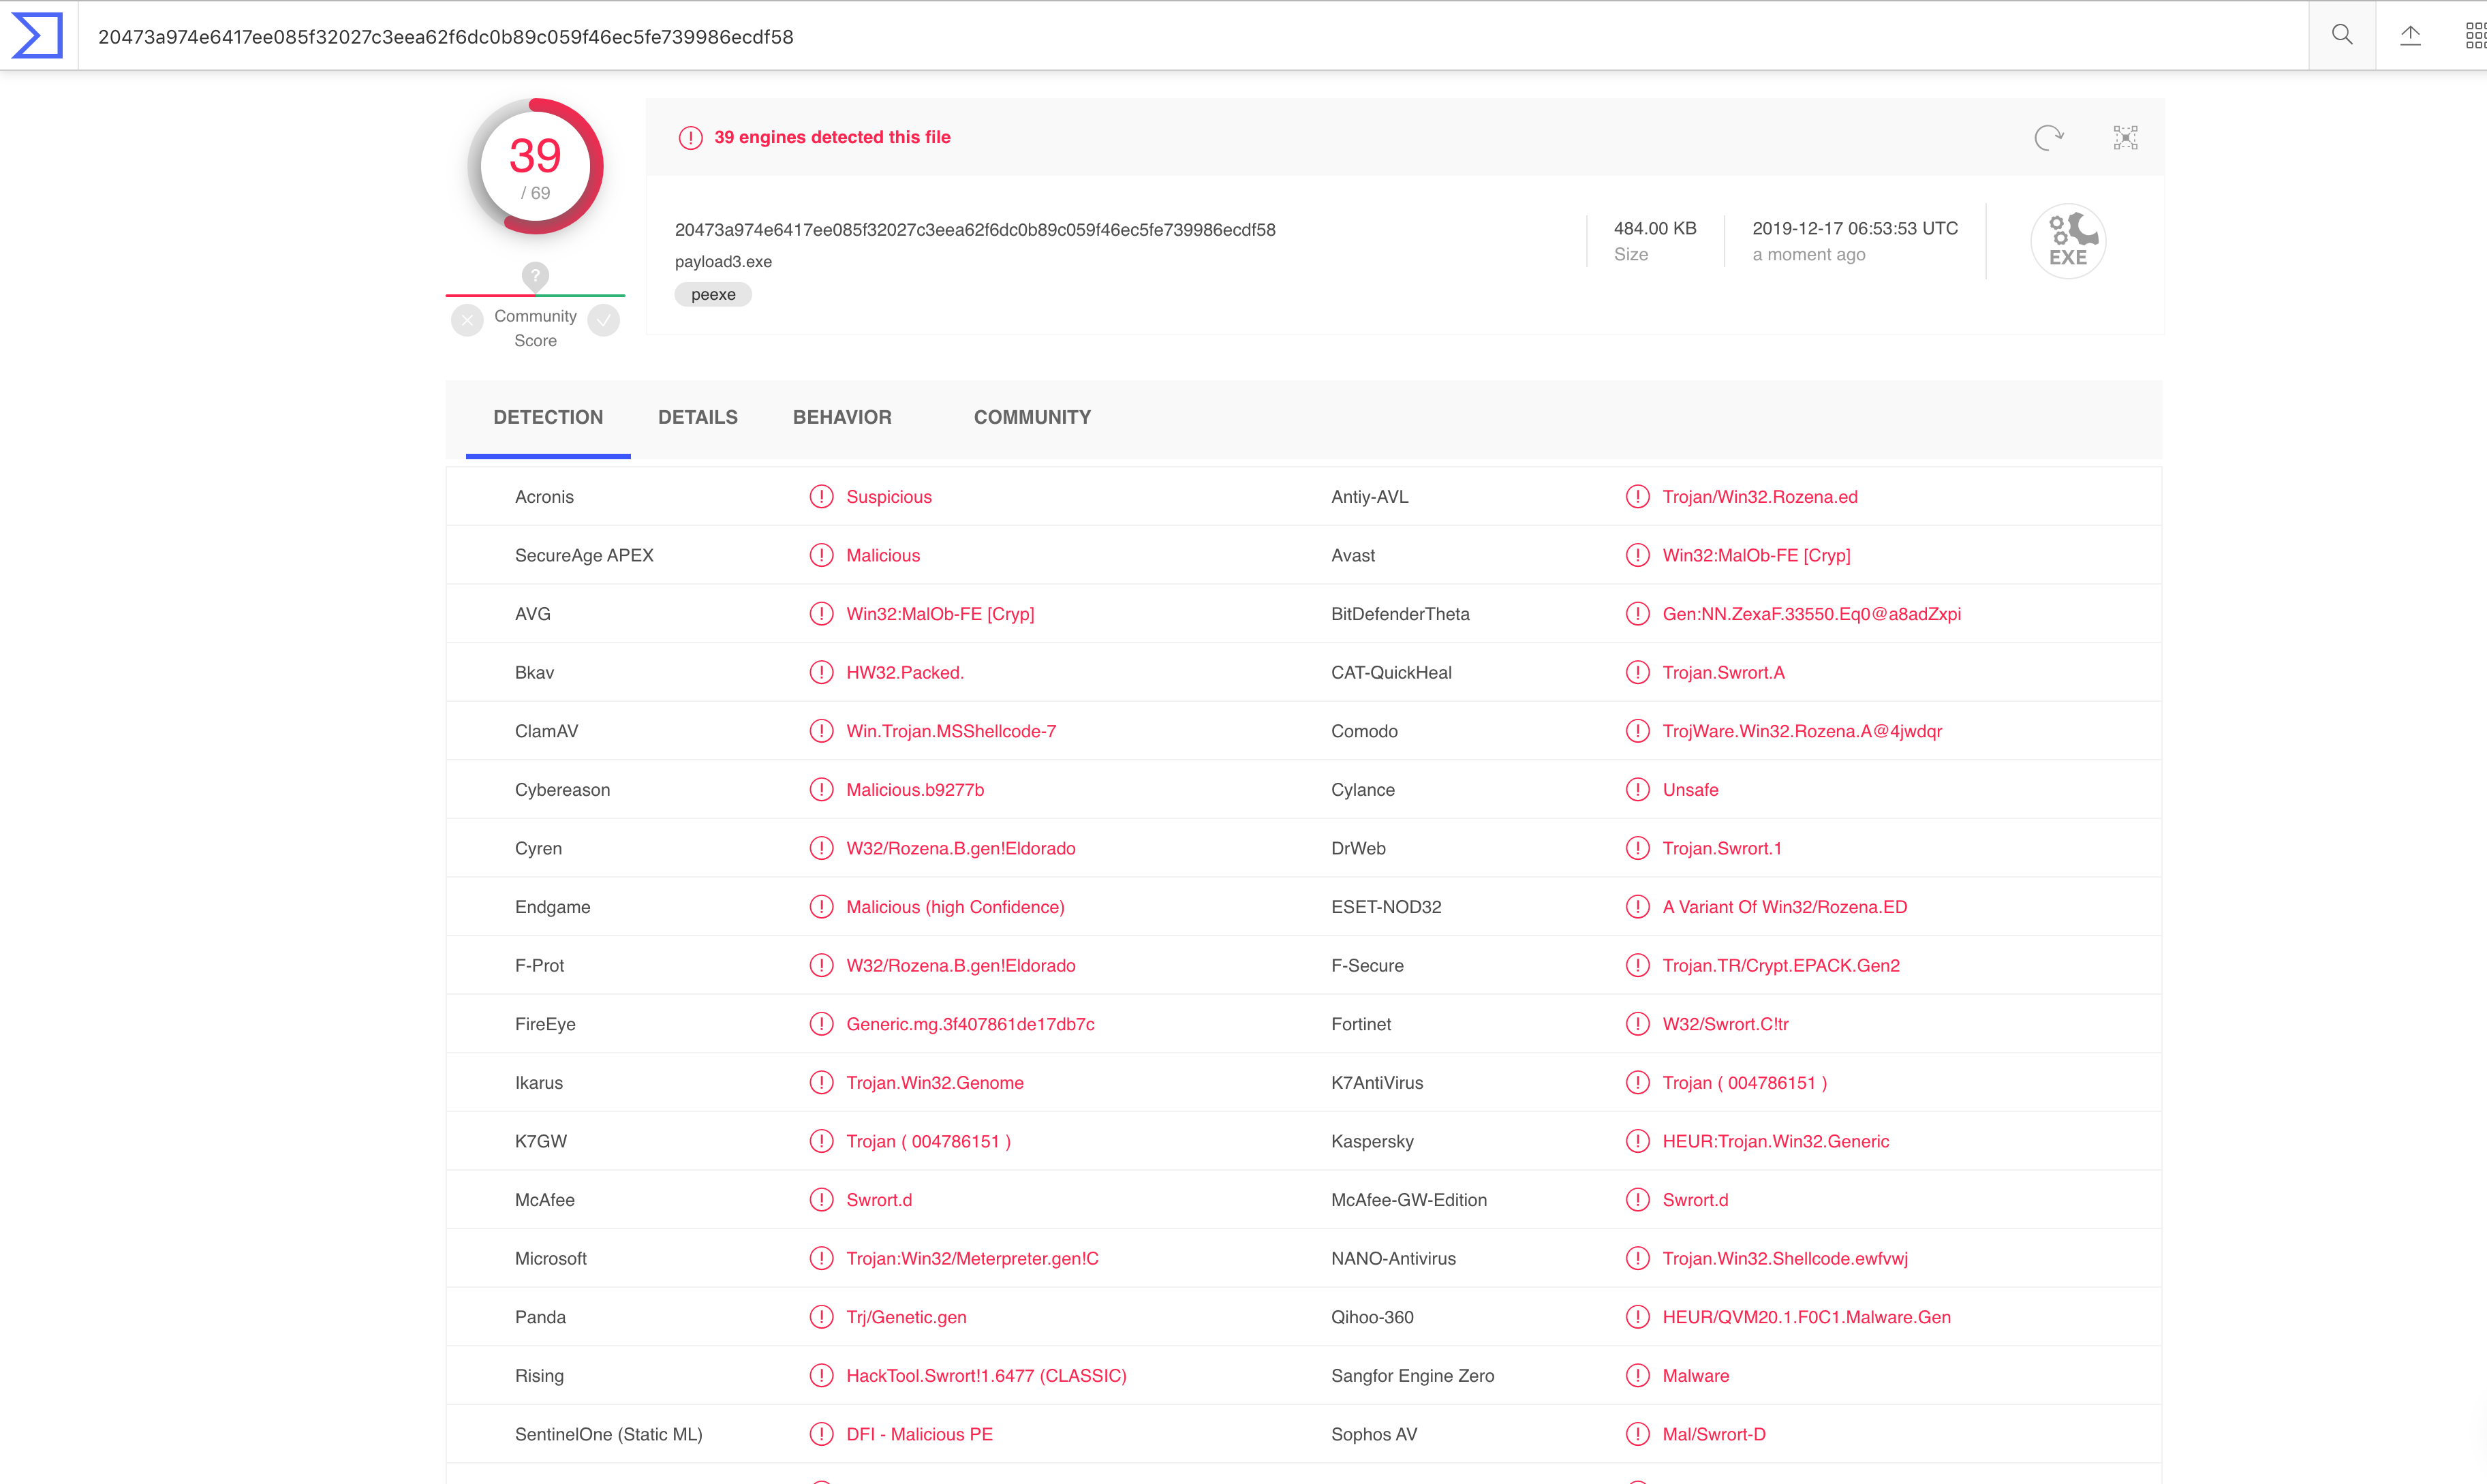Click the McAfee-GW-Edition engine name
The height and width of the screenshot is (1484, 2487).
pyautogui.click(x=1409, y=1200)
